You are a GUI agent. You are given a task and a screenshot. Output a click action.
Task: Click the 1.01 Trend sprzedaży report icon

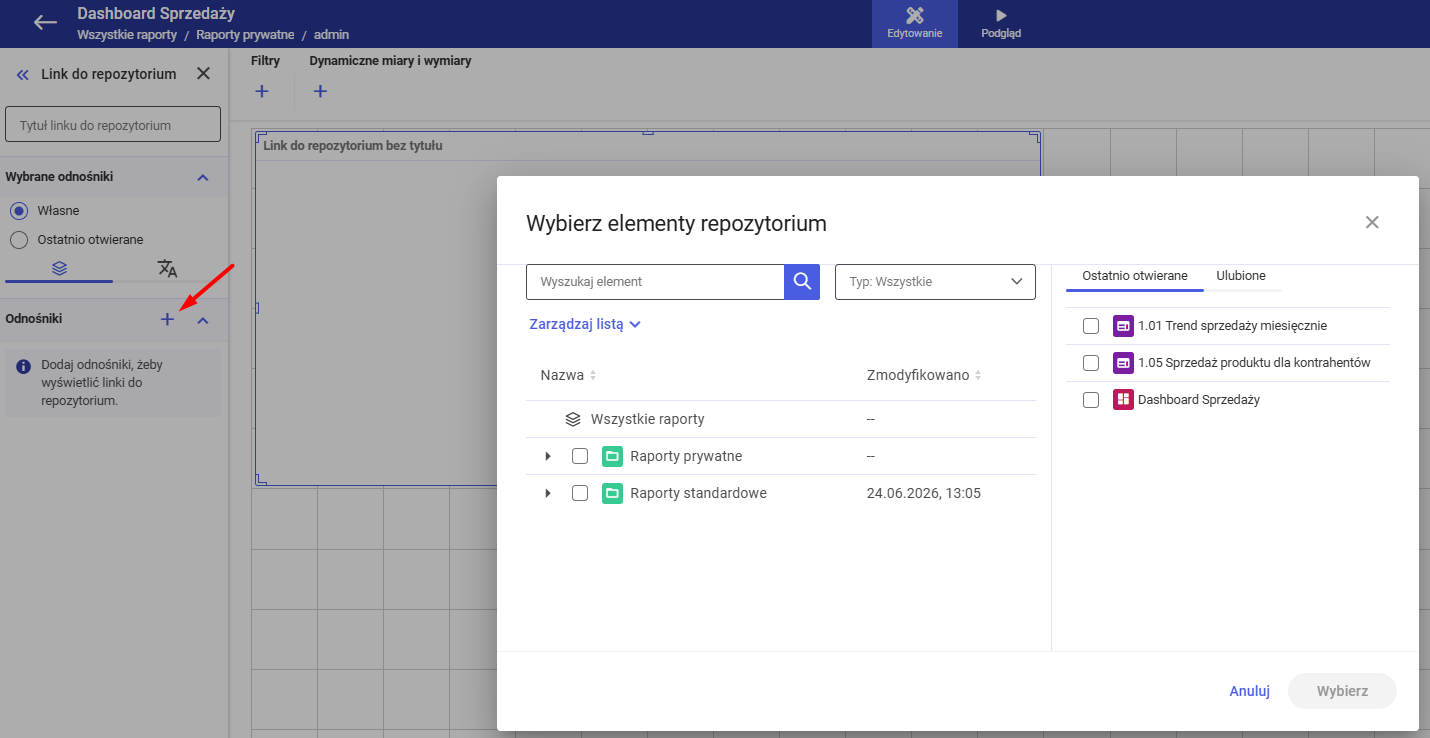(x=1123, y=326)
